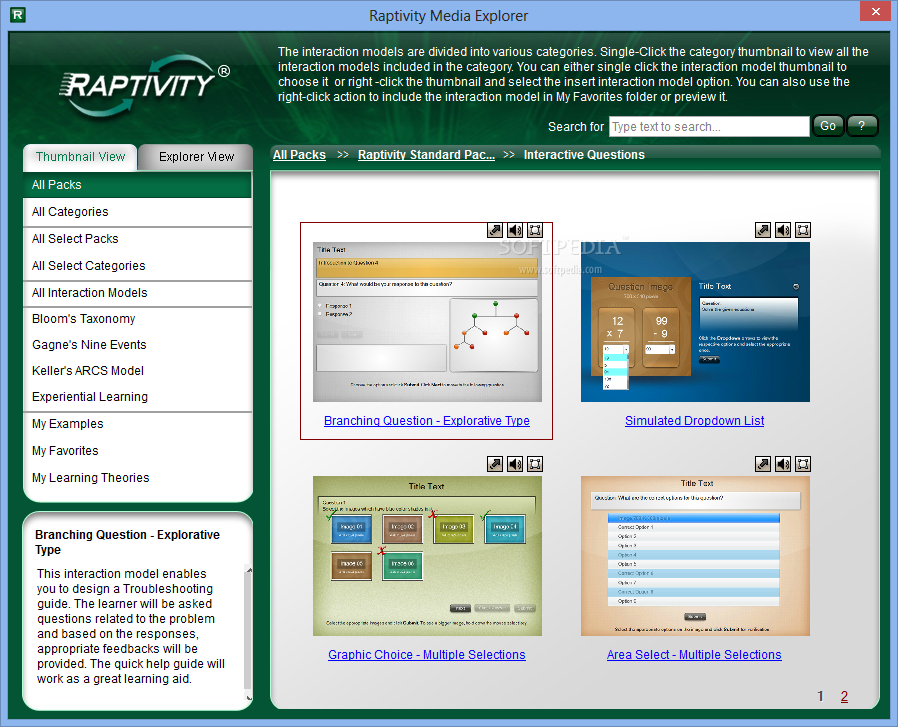Click fullscreen preview icon above Simulated Dropdown List
This screenshot has height=727, width=898.
coord(803,230)
